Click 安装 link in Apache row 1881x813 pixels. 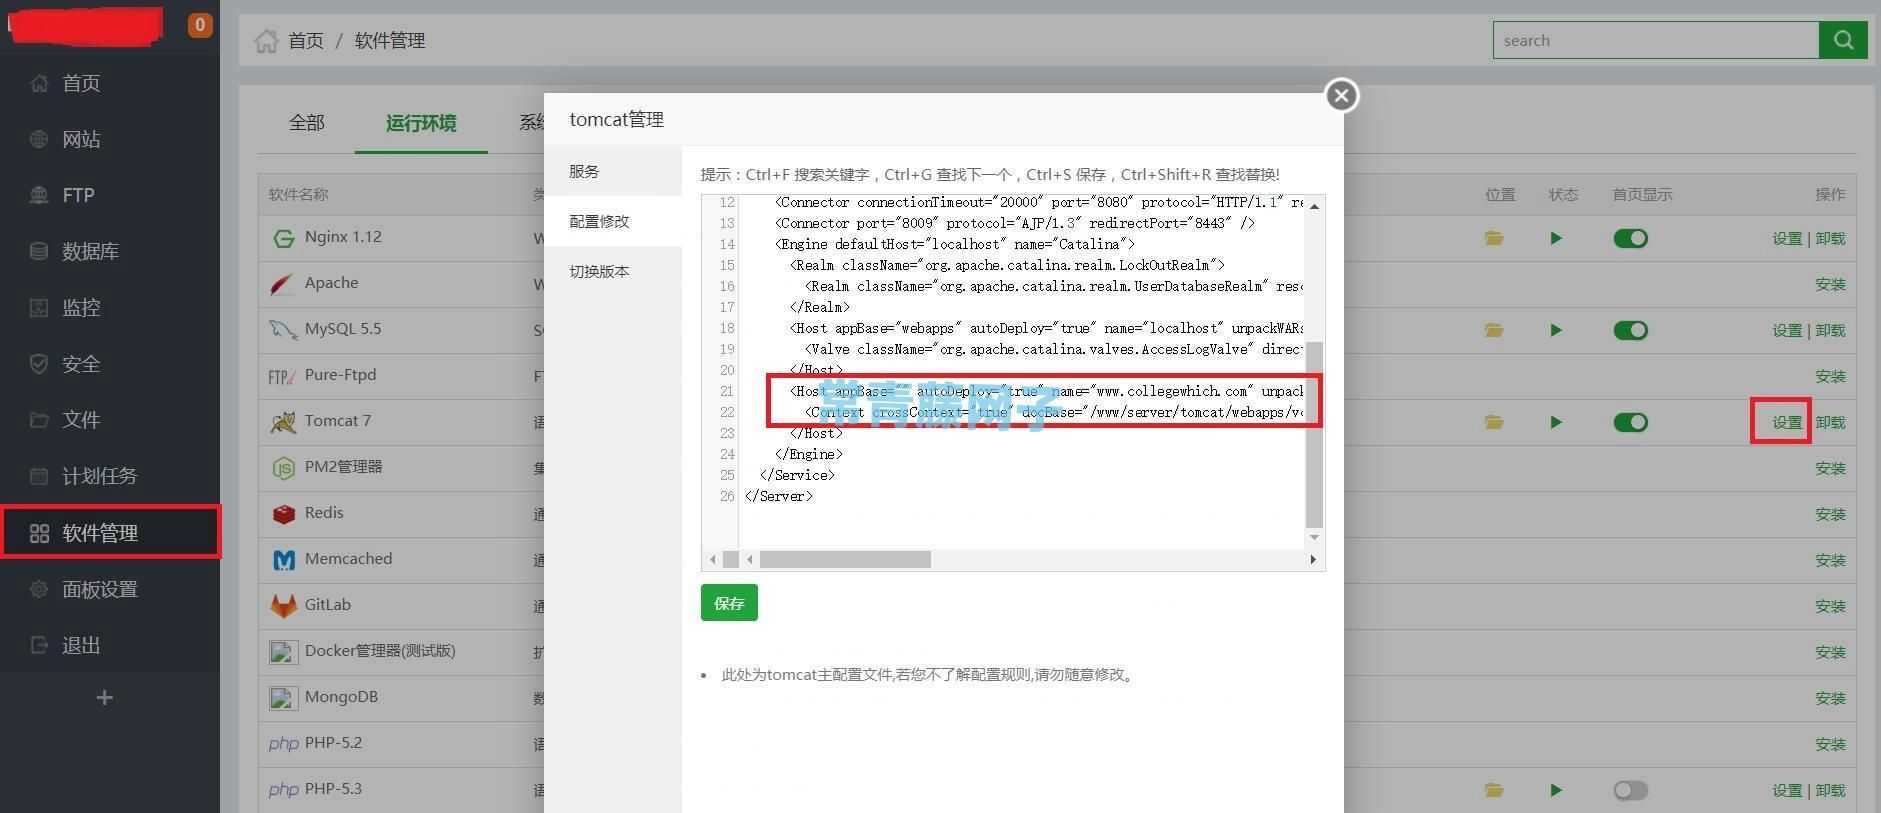1830,284
